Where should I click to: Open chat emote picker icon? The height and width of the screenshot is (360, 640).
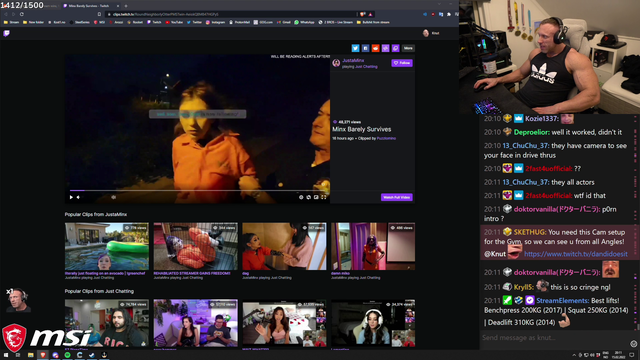633,344
